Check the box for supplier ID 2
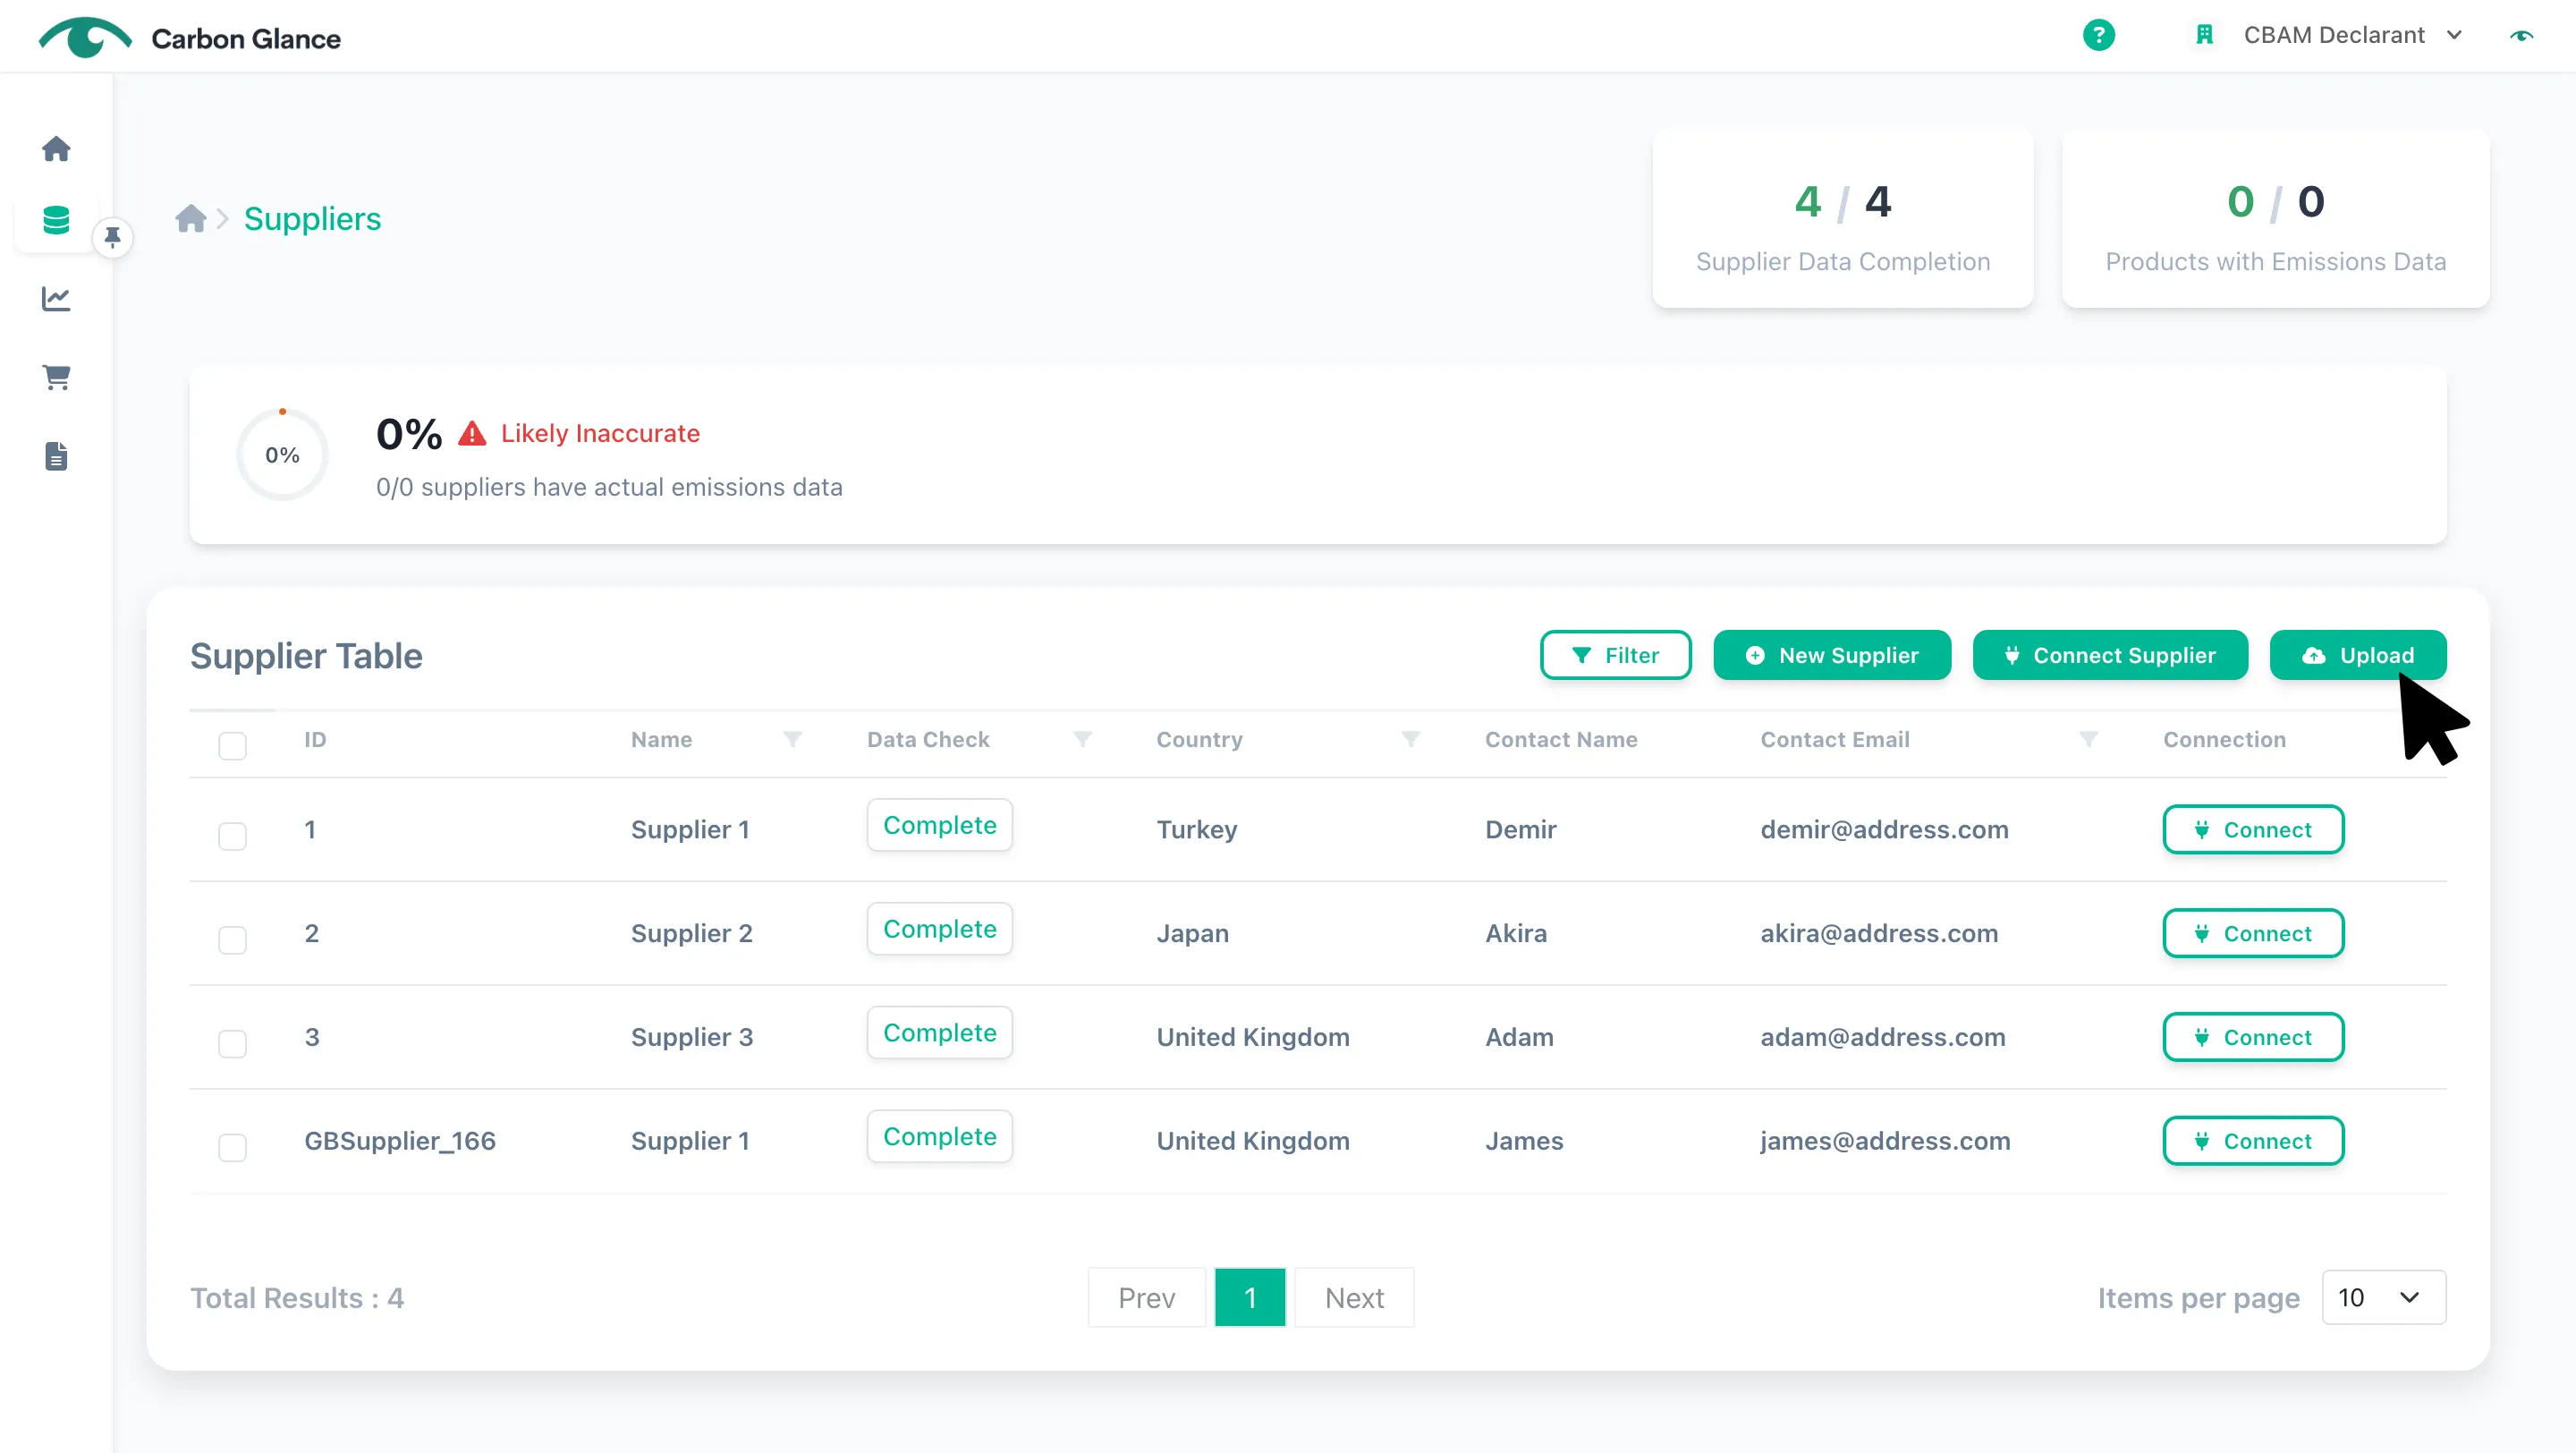The image size is (2576, 1453). point(232,940)
